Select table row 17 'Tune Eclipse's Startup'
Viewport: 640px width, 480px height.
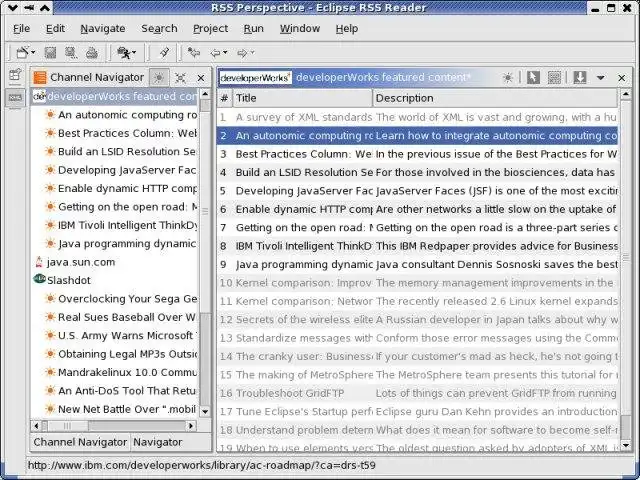point(417,412)
